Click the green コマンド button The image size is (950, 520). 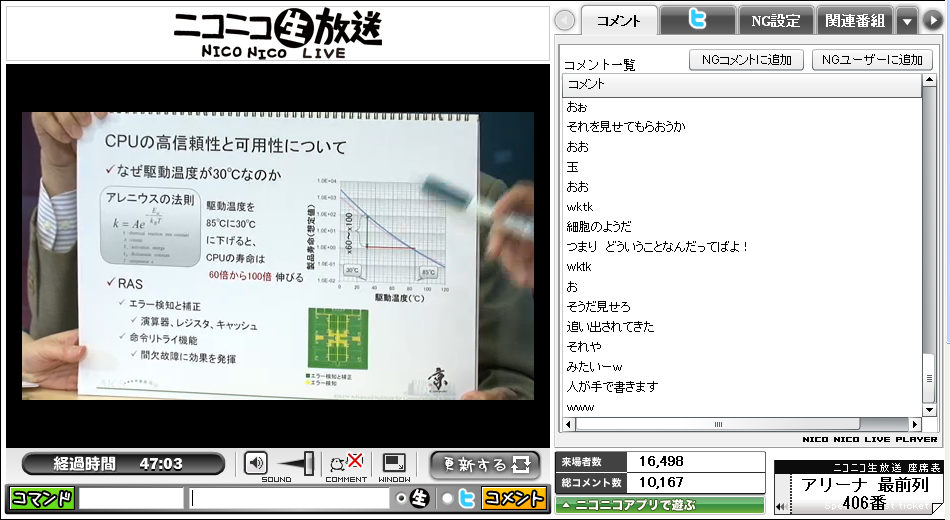(42, 499)
